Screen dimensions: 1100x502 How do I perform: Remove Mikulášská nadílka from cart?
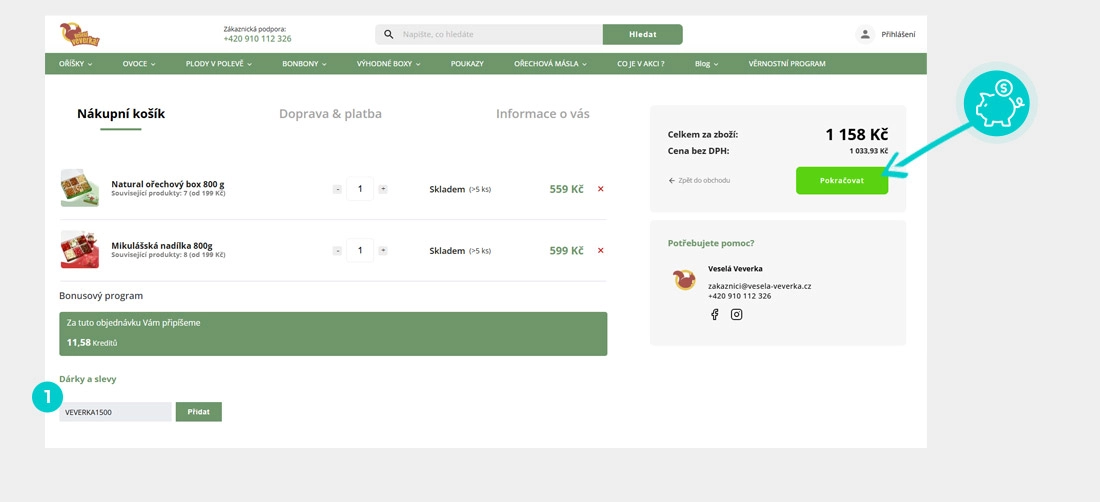coord(600,251)
